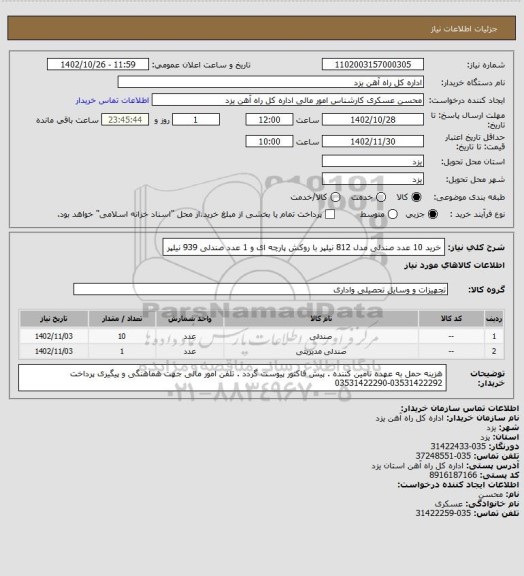The width and height of the screenshot is (524, 576).
Task: Click the goods group field تجهیزات و وسایل تحصیلی واداری
Action: click(x=260, y=289)
